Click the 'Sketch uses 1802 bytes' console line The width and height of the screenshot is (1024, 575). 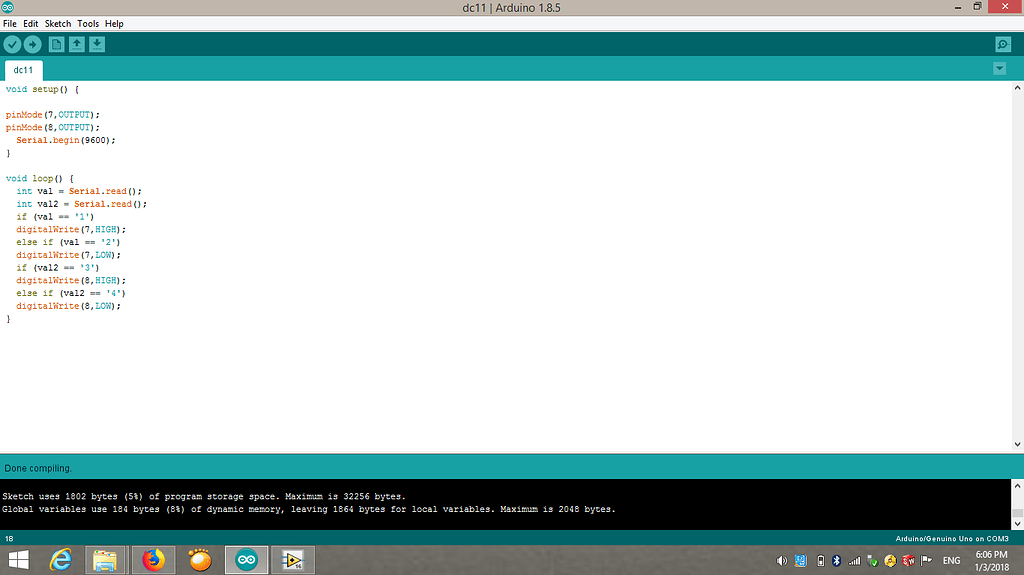click(204, 497)
